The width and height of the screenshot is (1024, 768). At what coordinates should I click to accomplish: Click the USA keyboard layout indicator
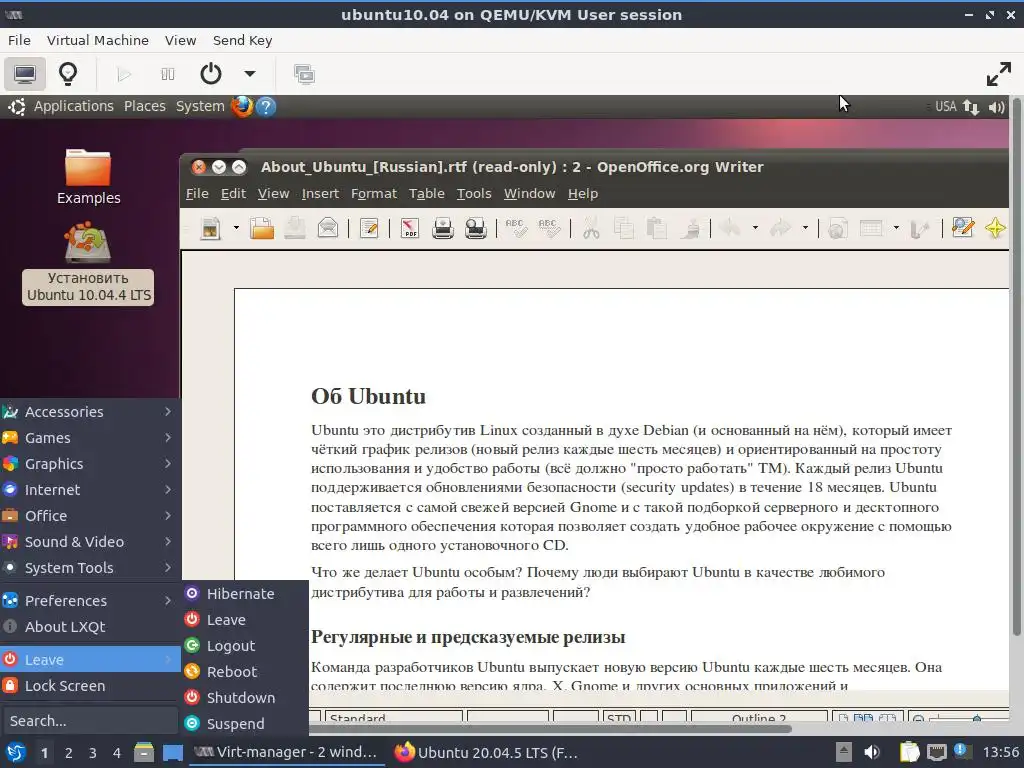945,106
